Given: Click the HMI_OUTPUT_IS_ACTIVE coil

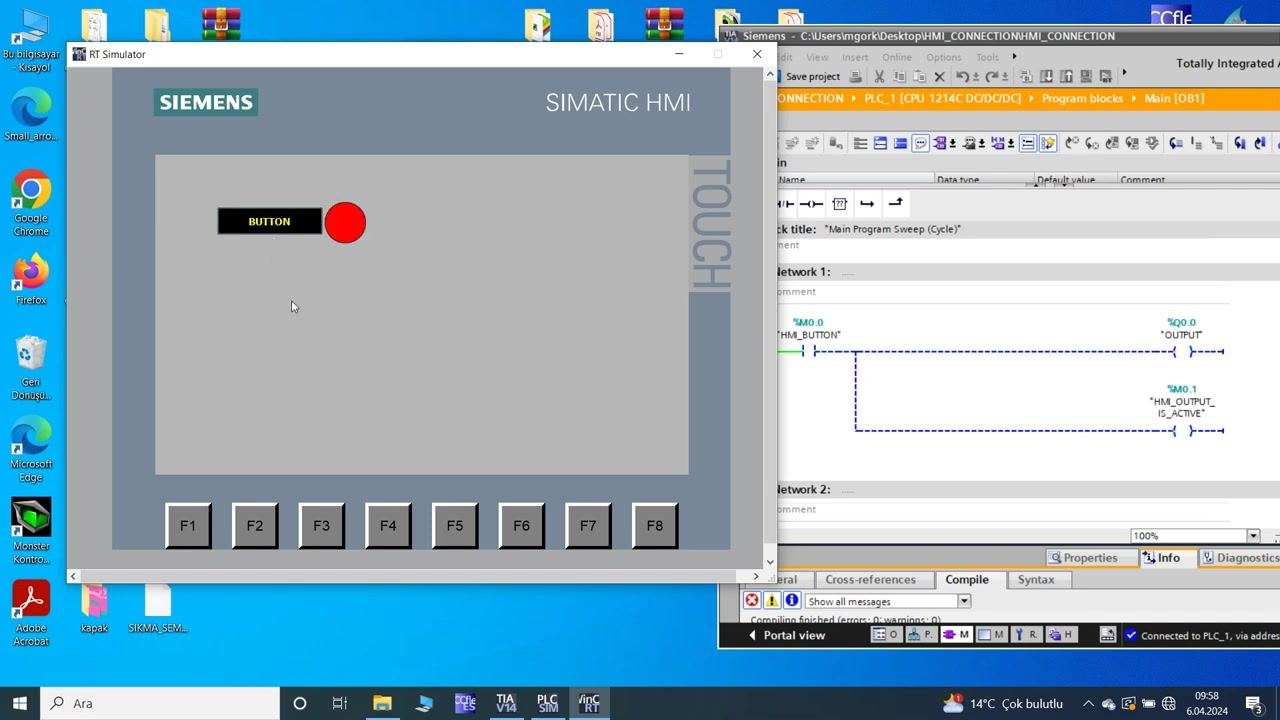Looking at the screenshot, I should pos(1182,430).
